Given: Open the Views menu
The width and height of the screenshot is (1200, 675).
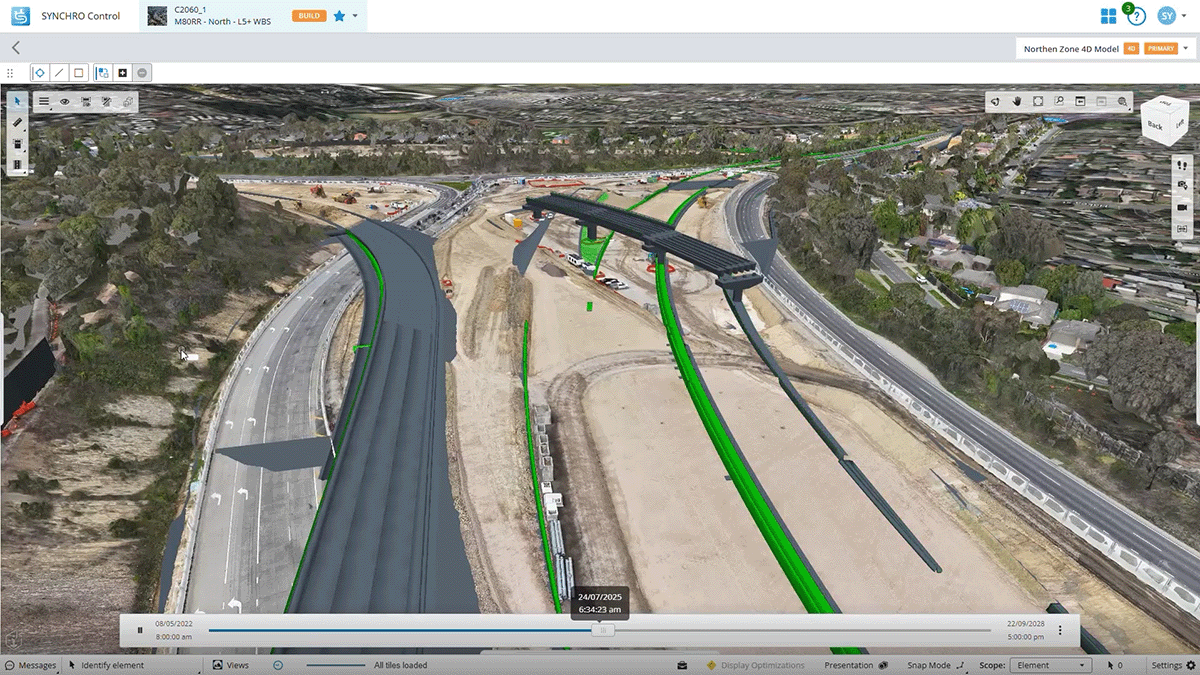Looking at the screenshot, I should (x=231, y=665).
